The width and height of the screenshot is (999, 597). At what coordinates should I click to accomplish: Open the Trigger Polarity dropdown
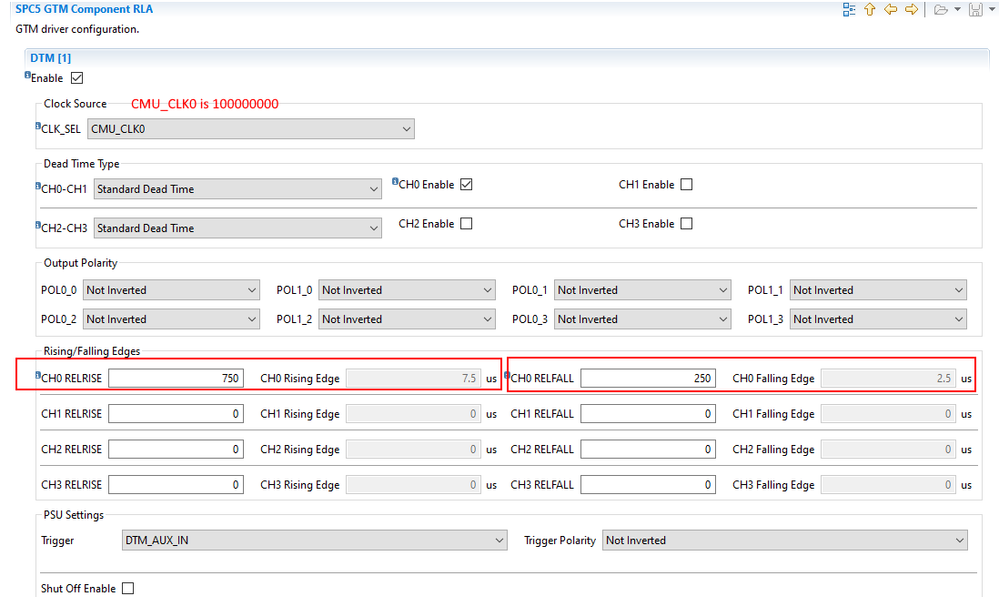(785, 540)
